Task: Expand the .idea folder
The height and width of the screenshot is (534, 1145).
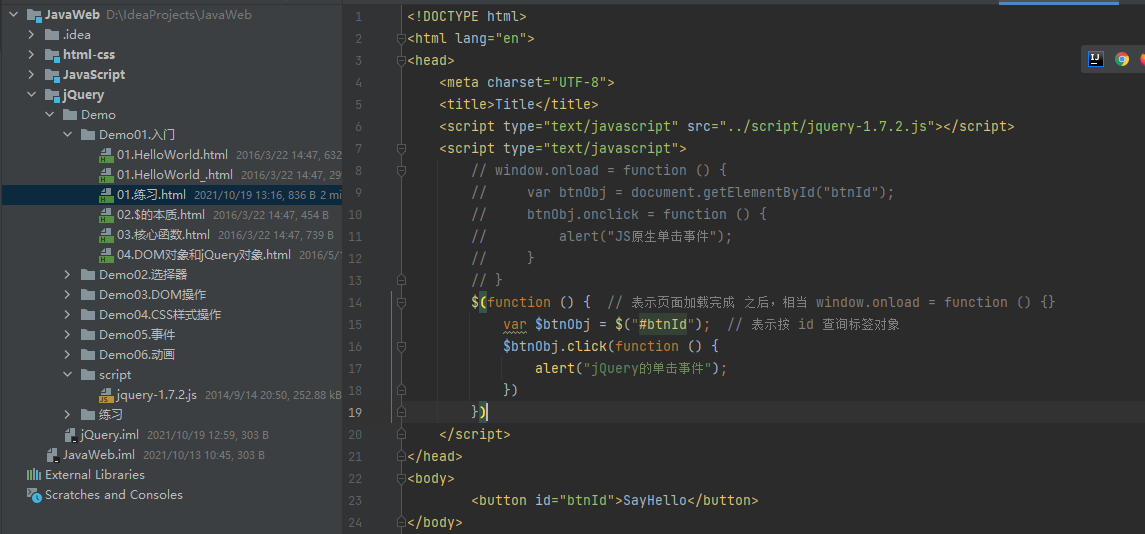Action: [31, 34]
